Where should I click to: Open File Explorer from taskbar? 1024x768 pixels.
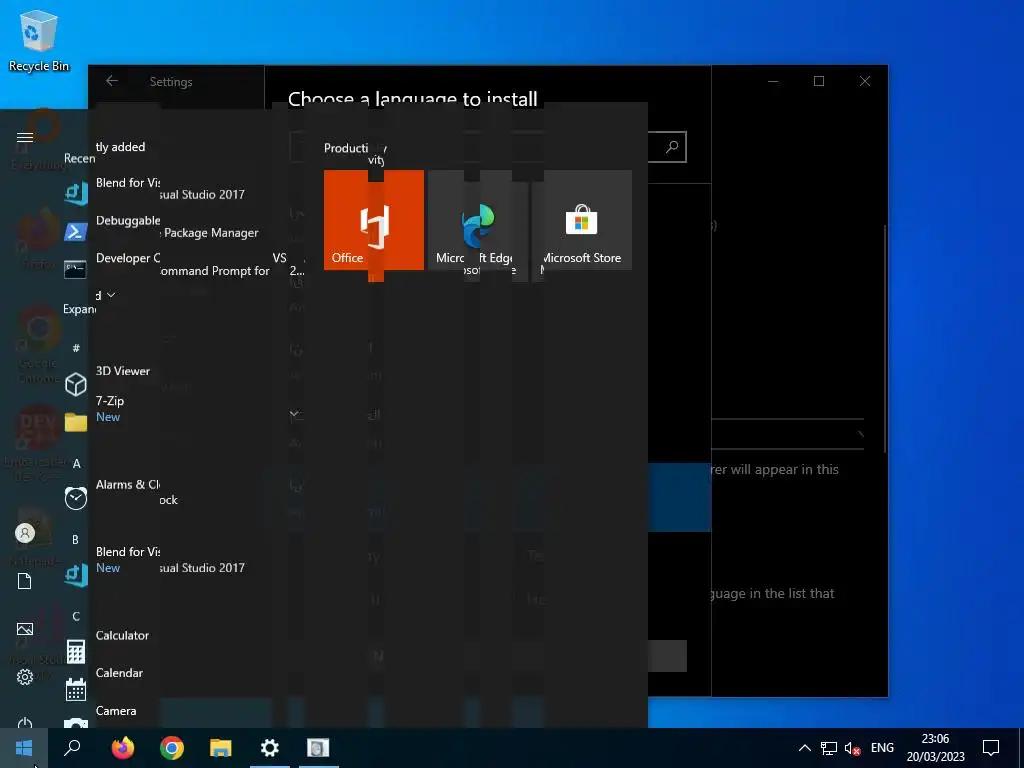point(221,748)
